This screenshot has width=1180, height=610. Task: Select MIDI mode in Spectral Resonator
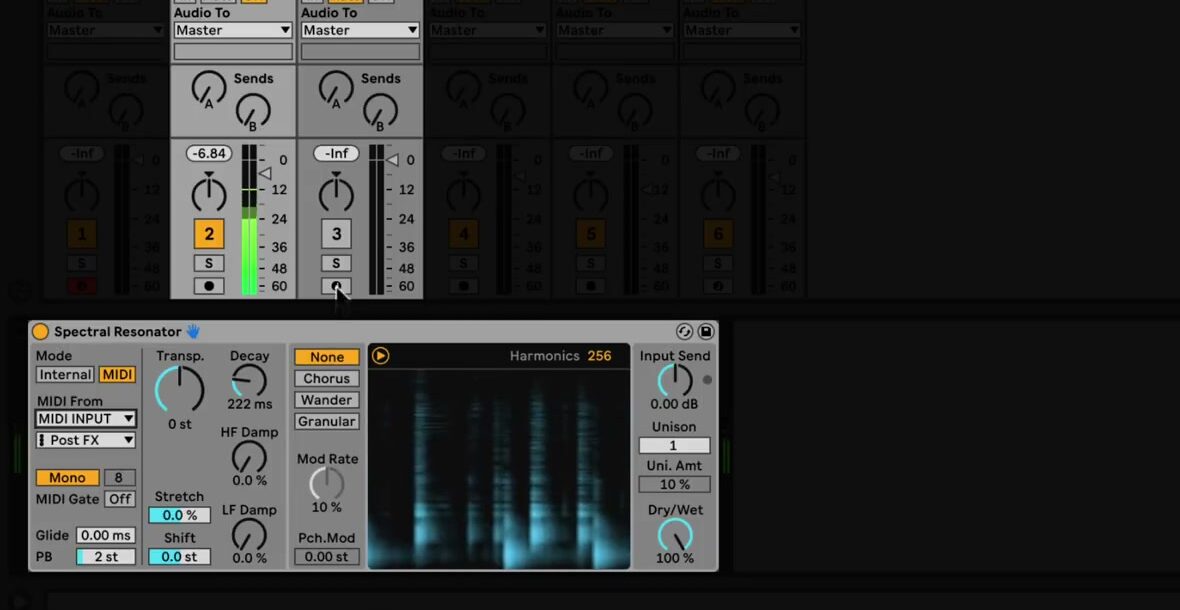pyautogui.click(x=117, y=375)
